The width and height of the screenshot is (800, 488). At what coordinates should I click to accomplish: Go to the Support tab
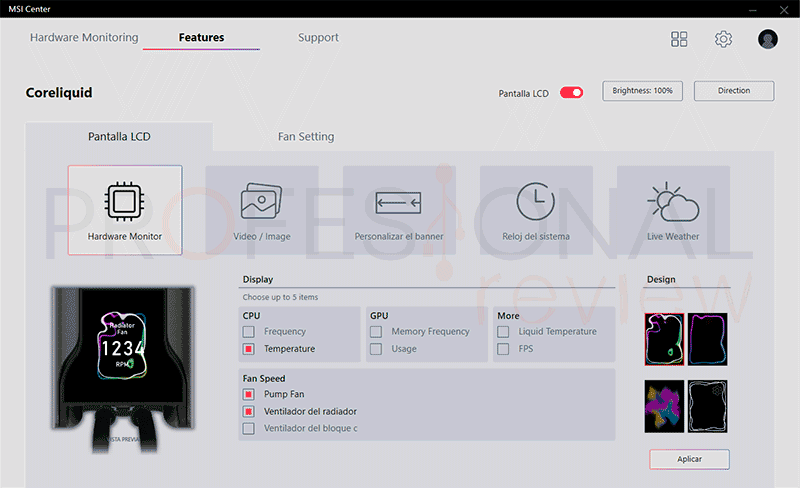click(x=318, y=37)
